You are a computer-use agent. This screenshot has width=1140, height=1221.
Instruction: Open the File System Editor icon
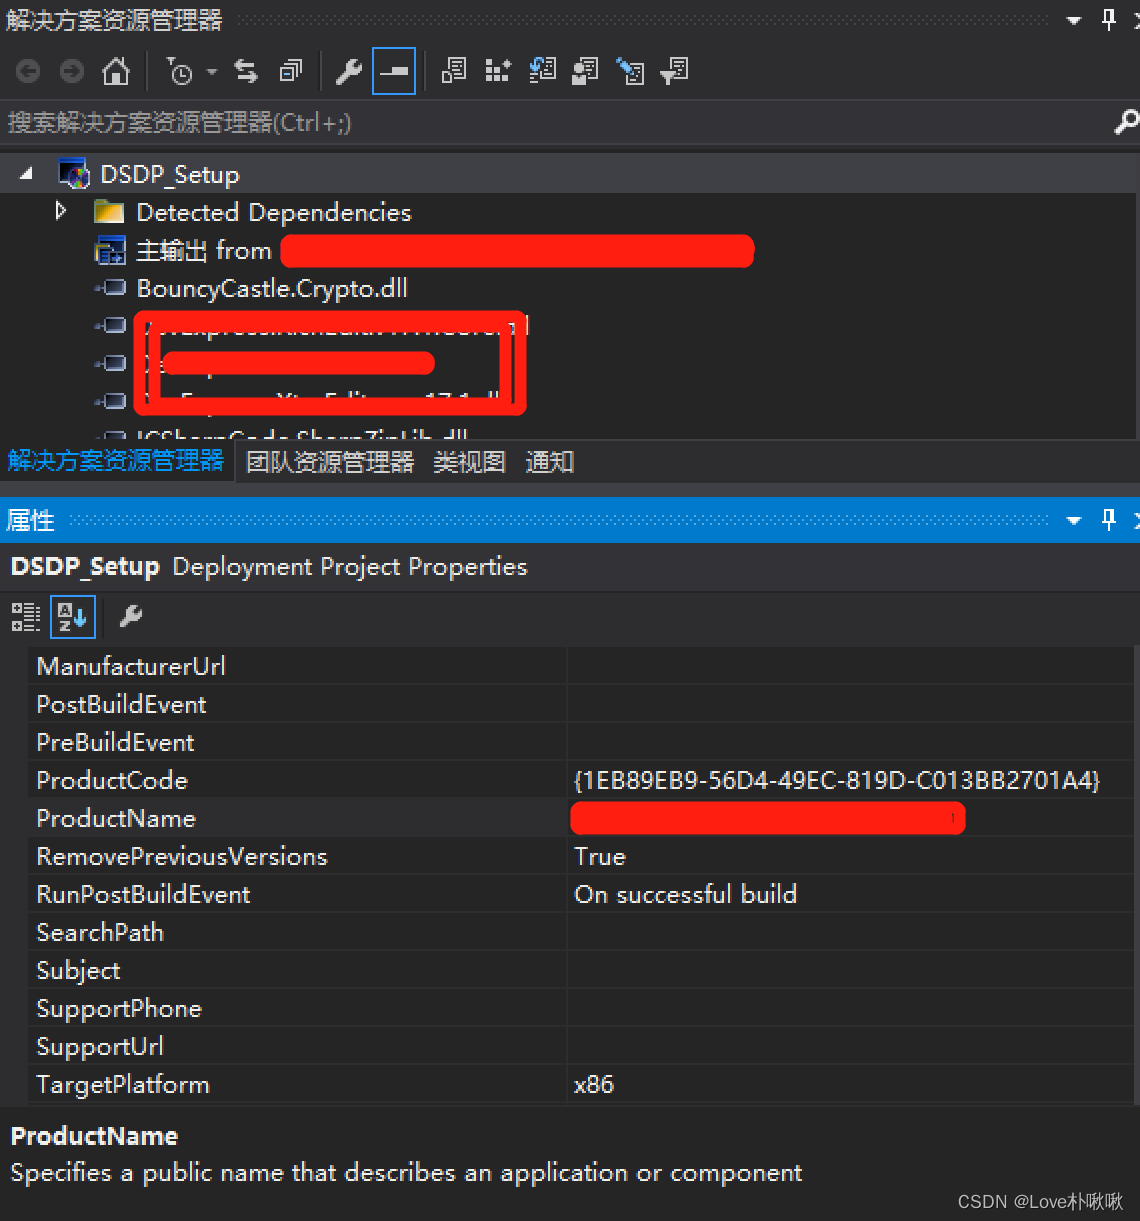click(454, 71)
